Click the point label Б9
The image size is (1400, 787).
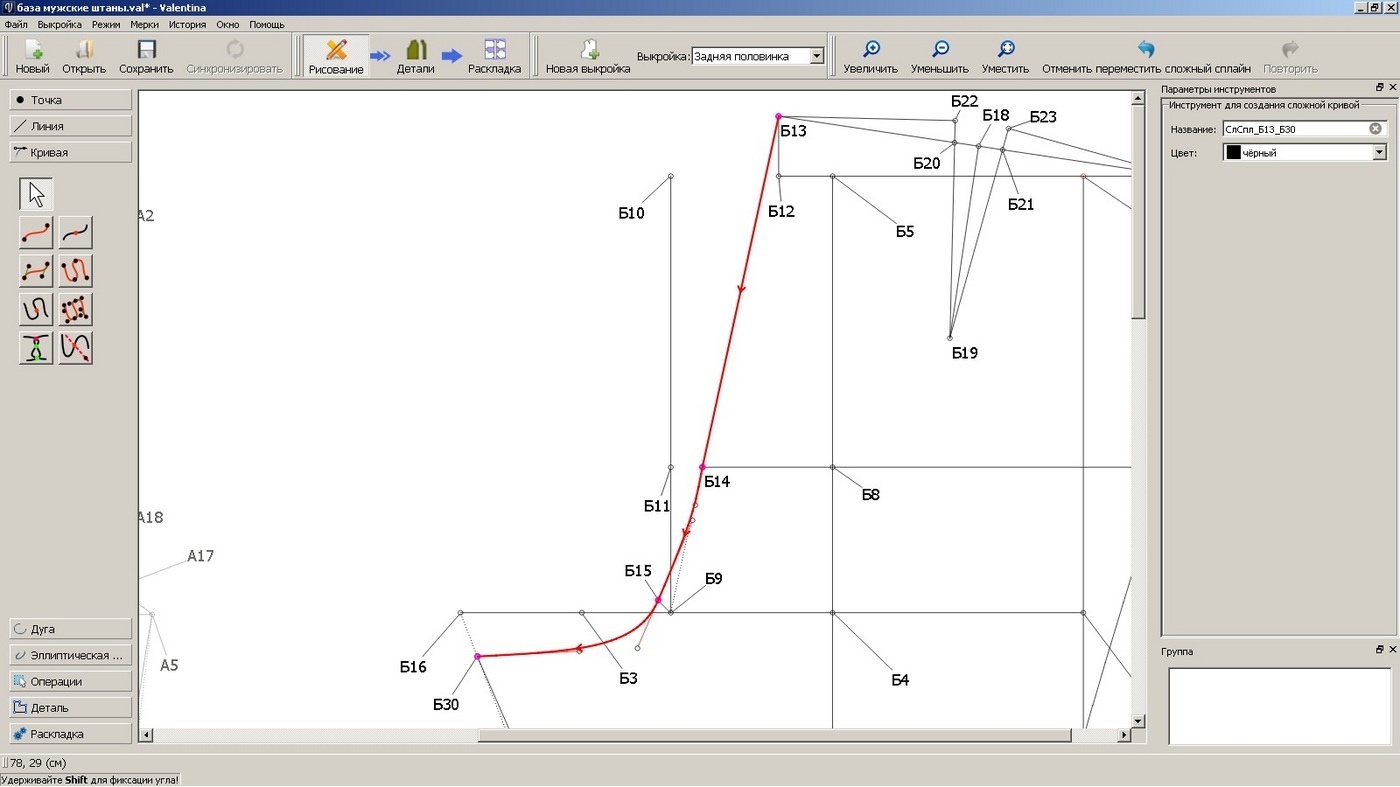click(713, 579)
